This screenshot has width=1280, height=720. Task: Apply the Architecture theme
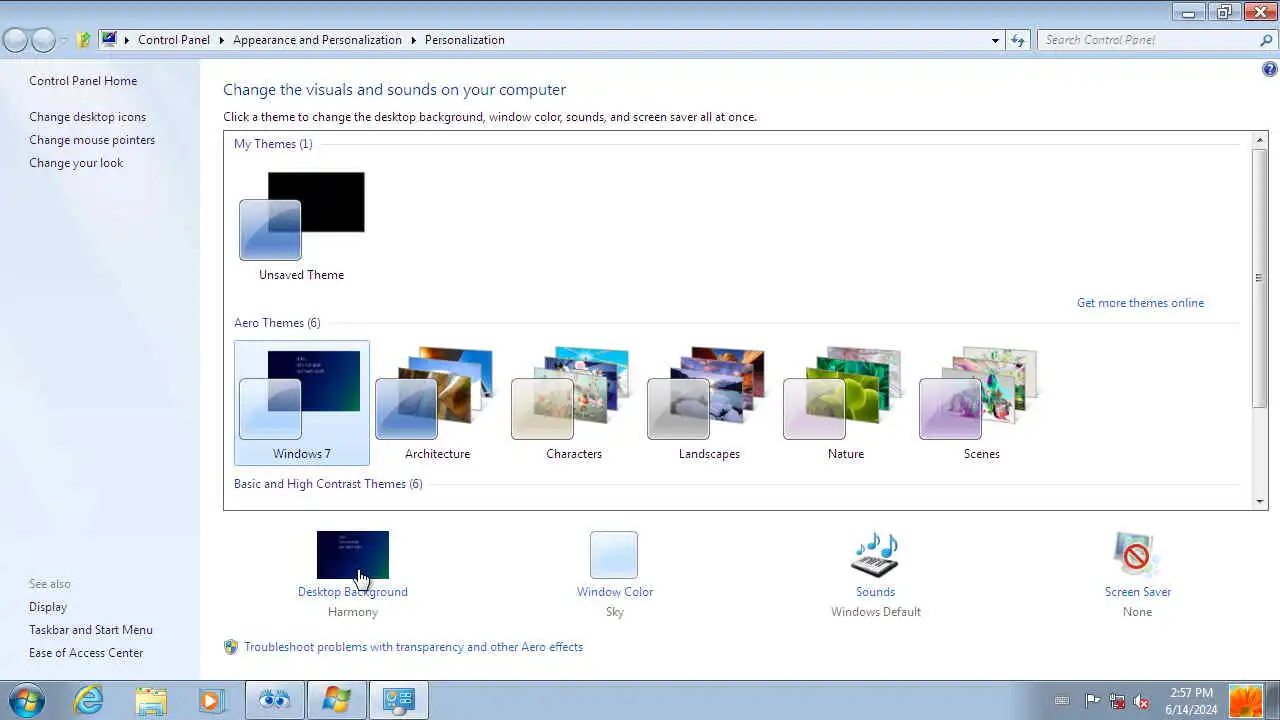437,403
